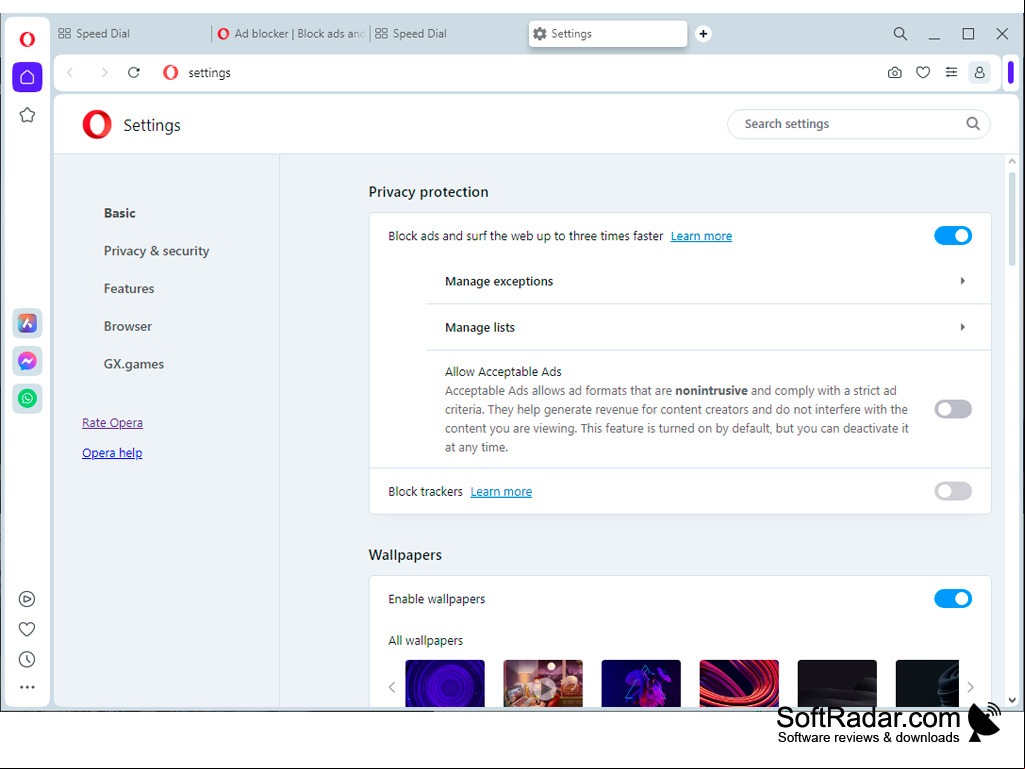This screenshot has width=1025, height=769.
Task: Select Basic in settings navigation
Action: pos(120,213)
